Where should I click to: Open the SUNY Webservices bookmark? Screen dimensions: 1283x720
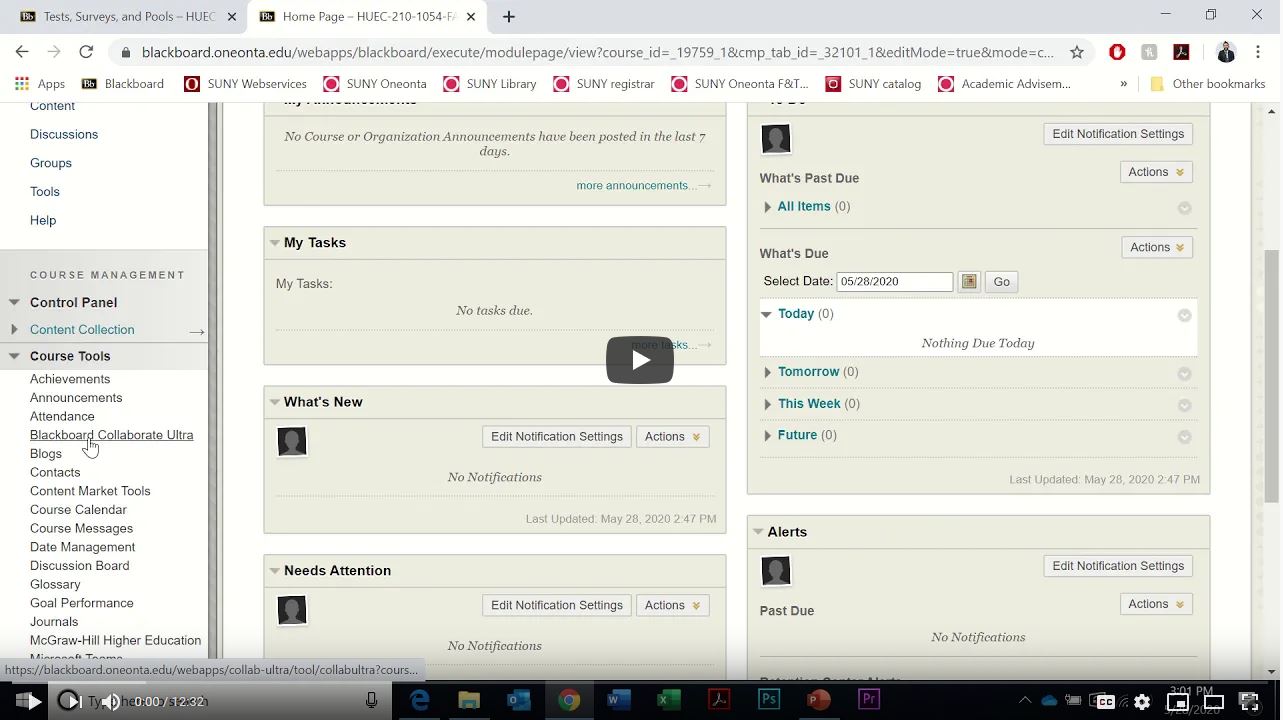coord(245,84)
